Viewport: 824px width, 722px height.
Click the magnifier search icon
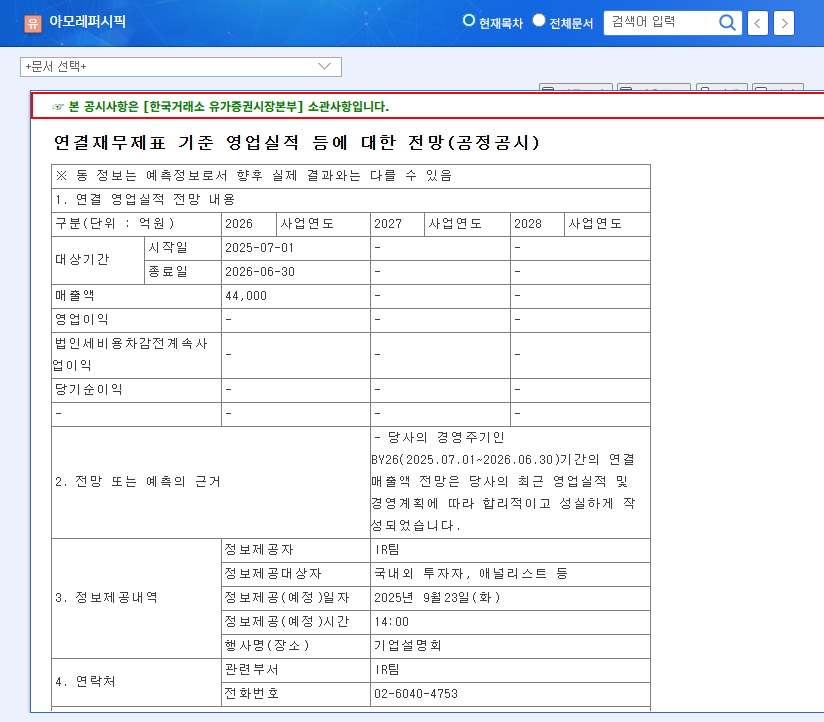click(x=727, y=23)
